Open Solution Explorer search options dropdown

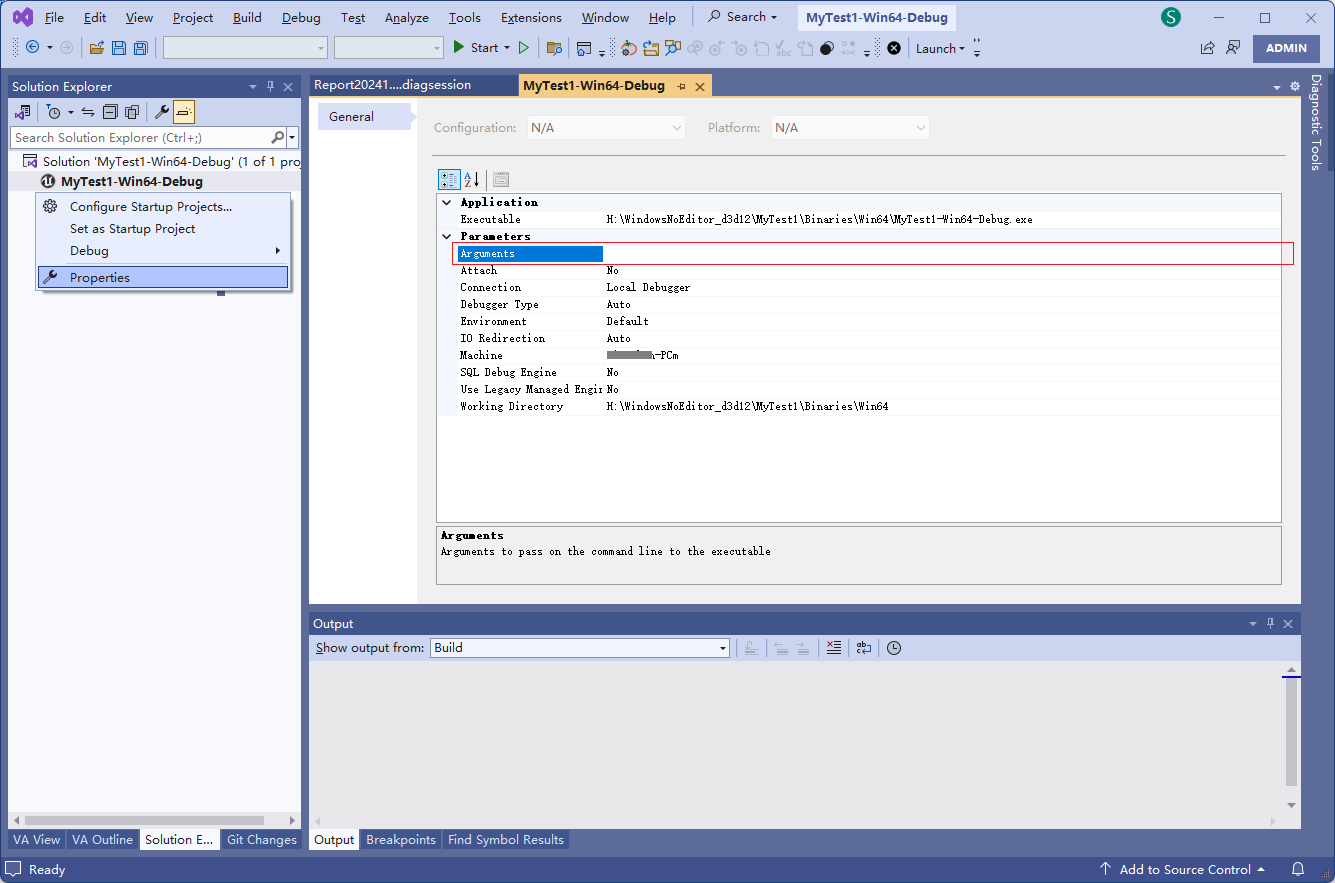pos(292,137)
